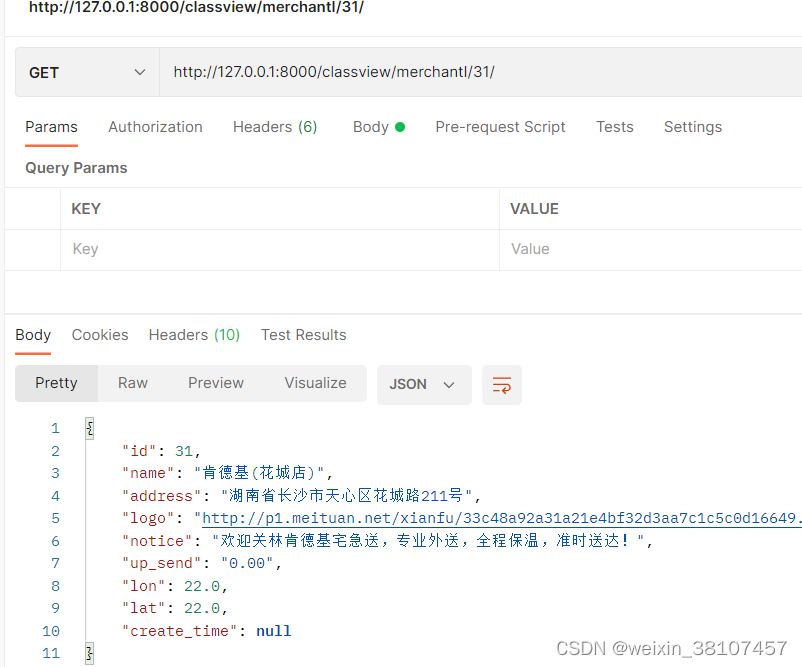Screen dimensions: 802x667
Task: Click the wrap lines icon beside JSON dropdown
Action: pos(501,384)
